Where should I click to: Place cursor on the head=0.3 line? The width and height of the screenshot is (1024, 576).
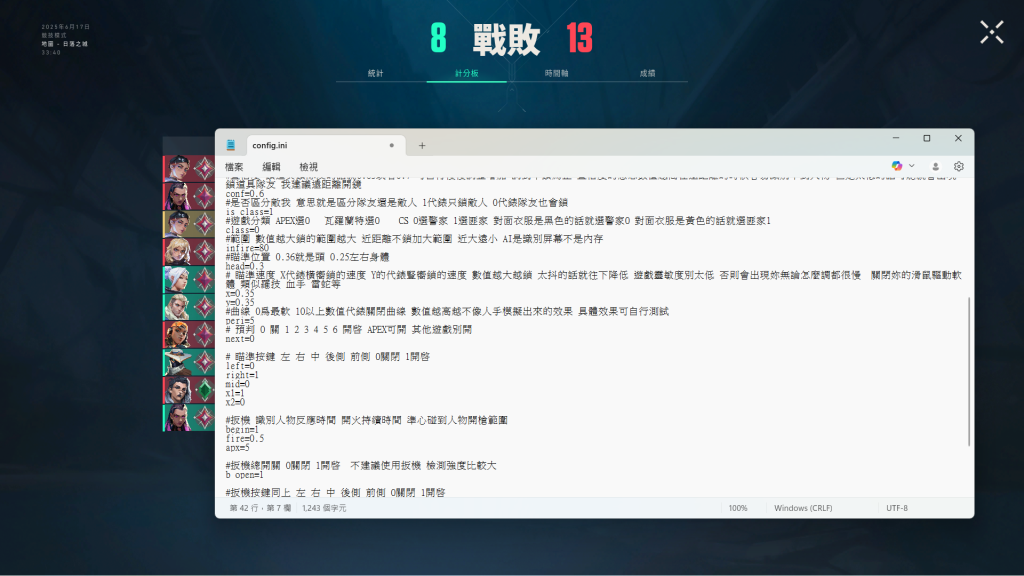(245, 266)
